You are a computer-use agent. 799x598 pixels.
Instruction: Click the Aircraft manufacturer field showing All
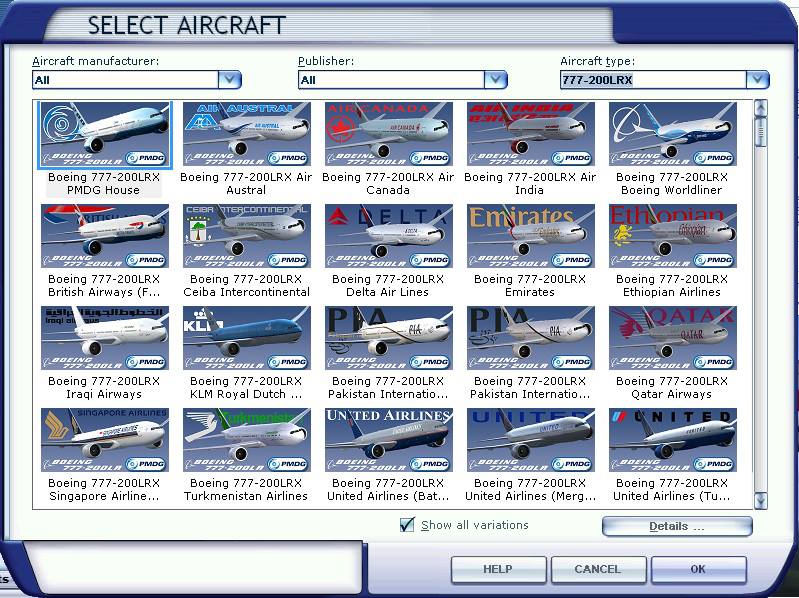click(x=125, y=79)
